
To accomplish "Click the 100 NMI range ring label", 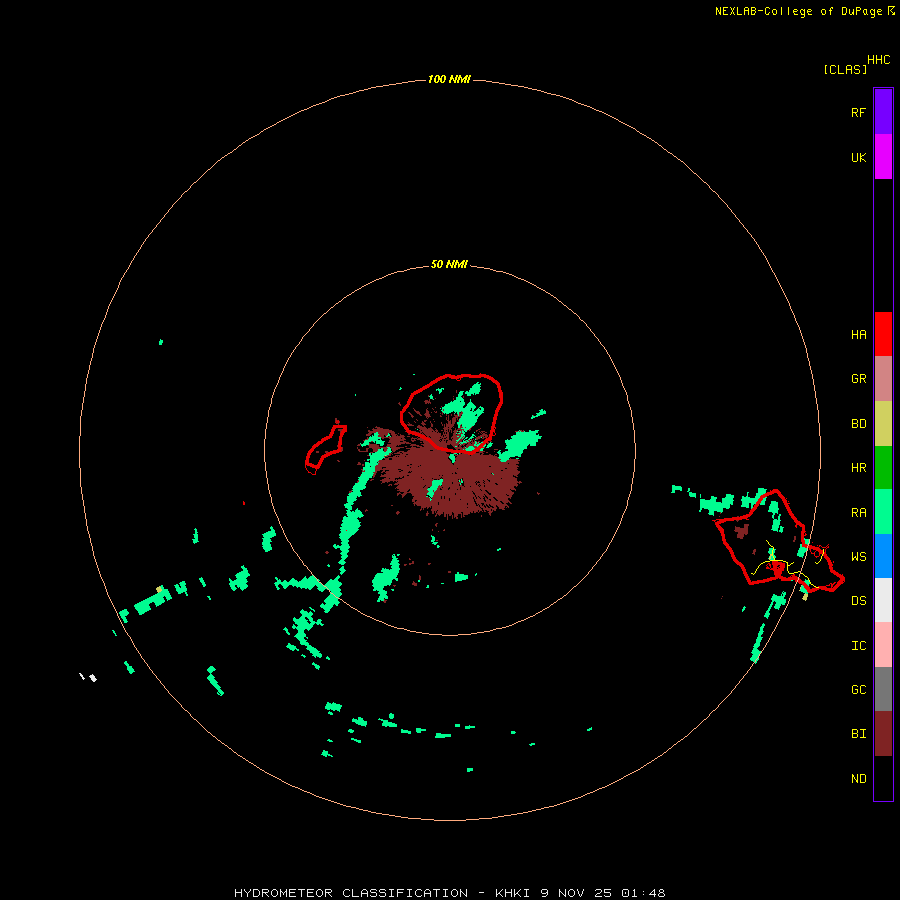I will pyautogui.click(x=449, y=79).
